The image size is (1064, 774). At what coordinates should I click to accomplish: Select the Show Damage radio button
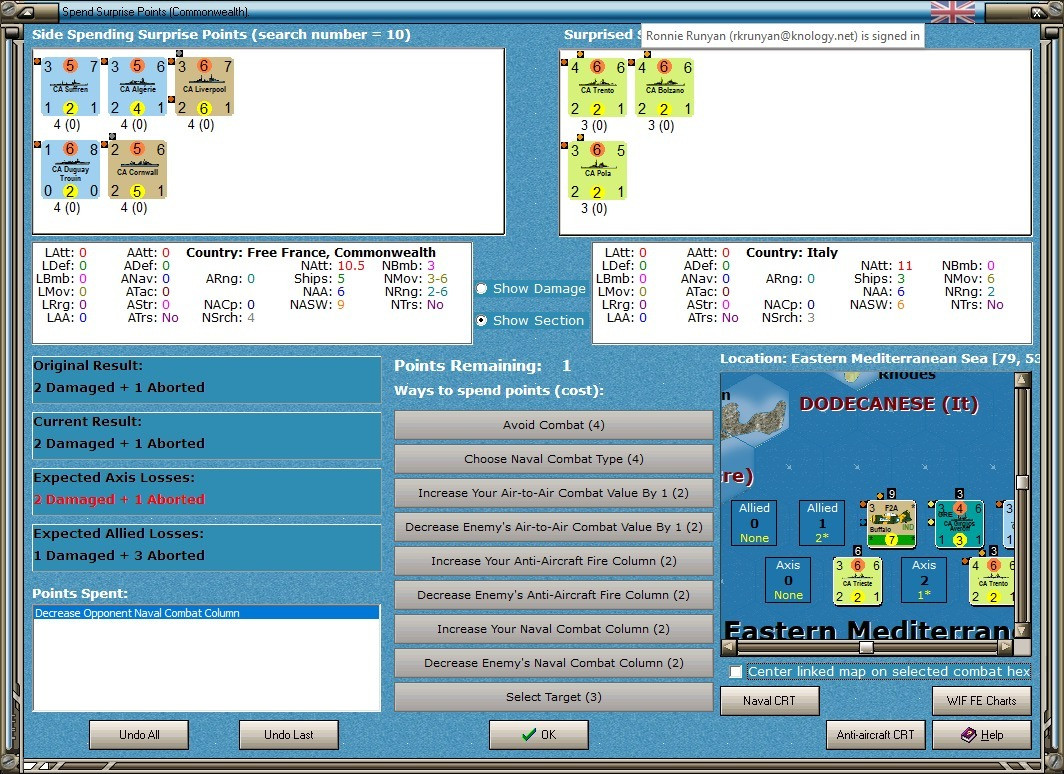click(x=482, y=288)
